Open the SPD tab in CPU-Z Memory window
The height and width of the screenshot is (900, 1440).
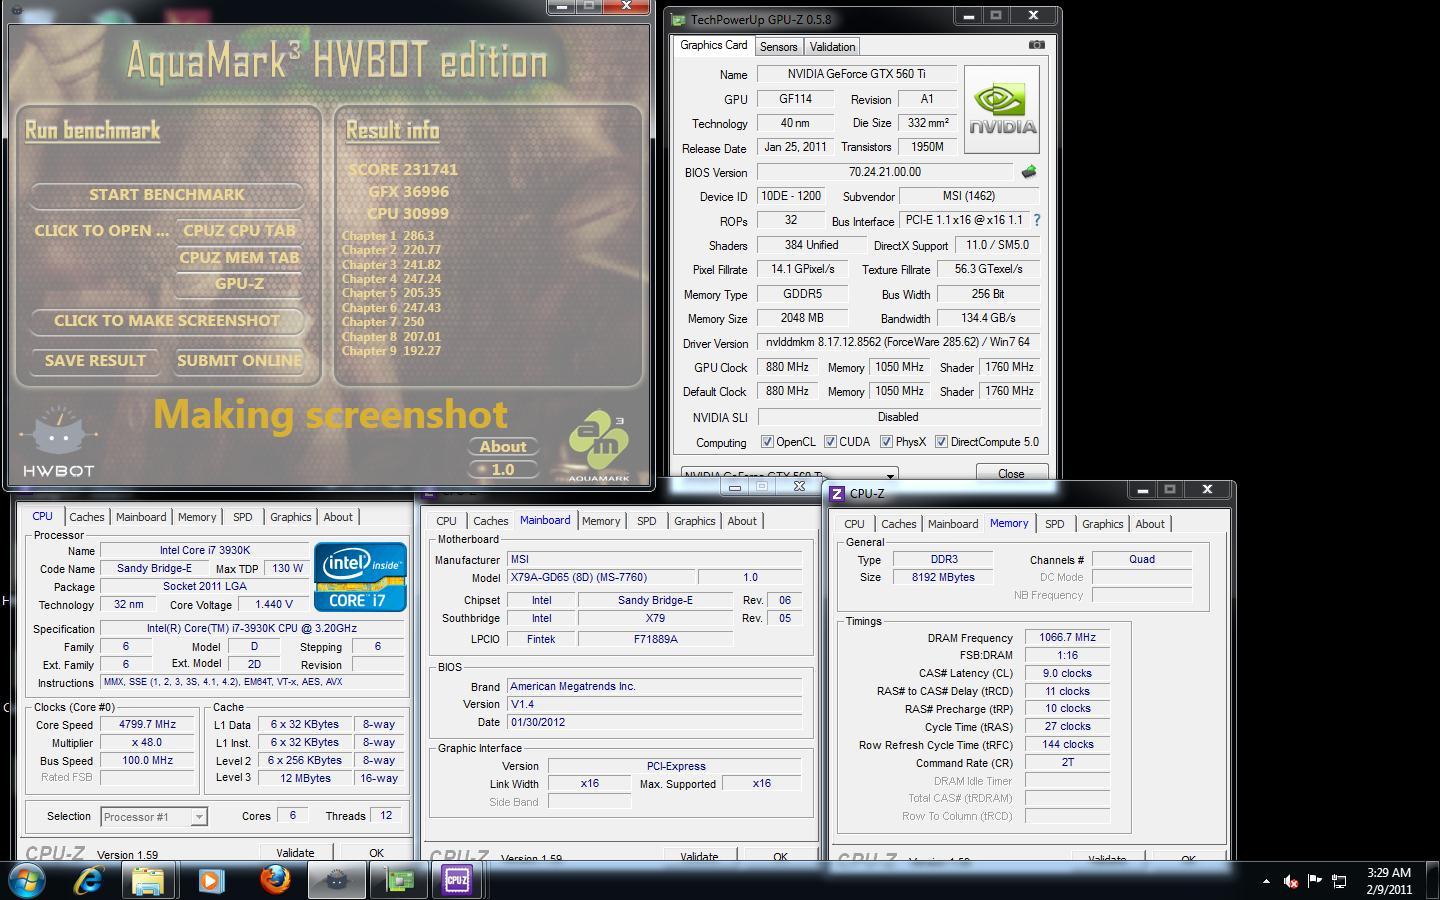(x=1054, y=524)
